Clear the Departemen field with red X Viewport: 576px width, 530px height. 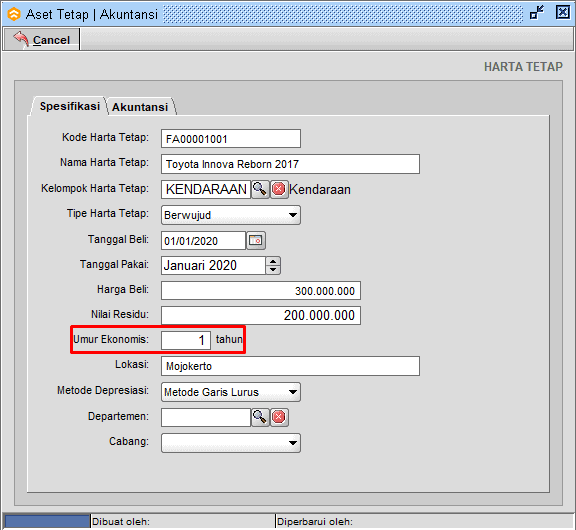(279, 417)
